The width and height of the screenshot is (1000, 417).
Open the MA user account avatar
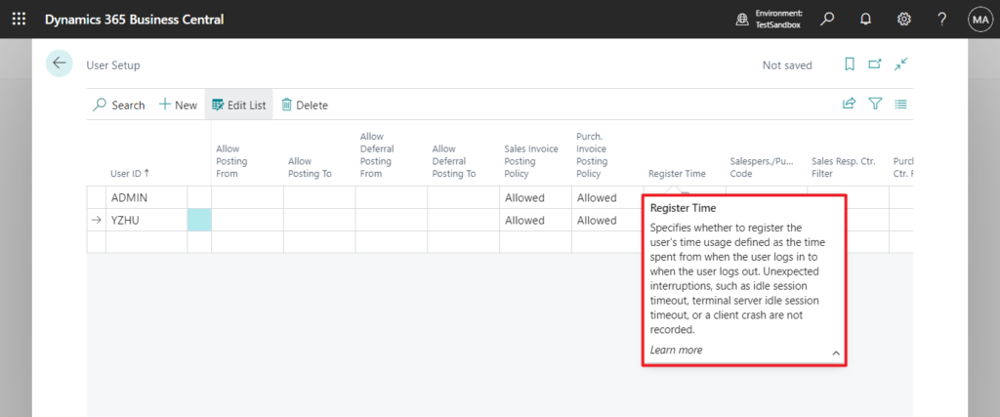coord(979,20)
